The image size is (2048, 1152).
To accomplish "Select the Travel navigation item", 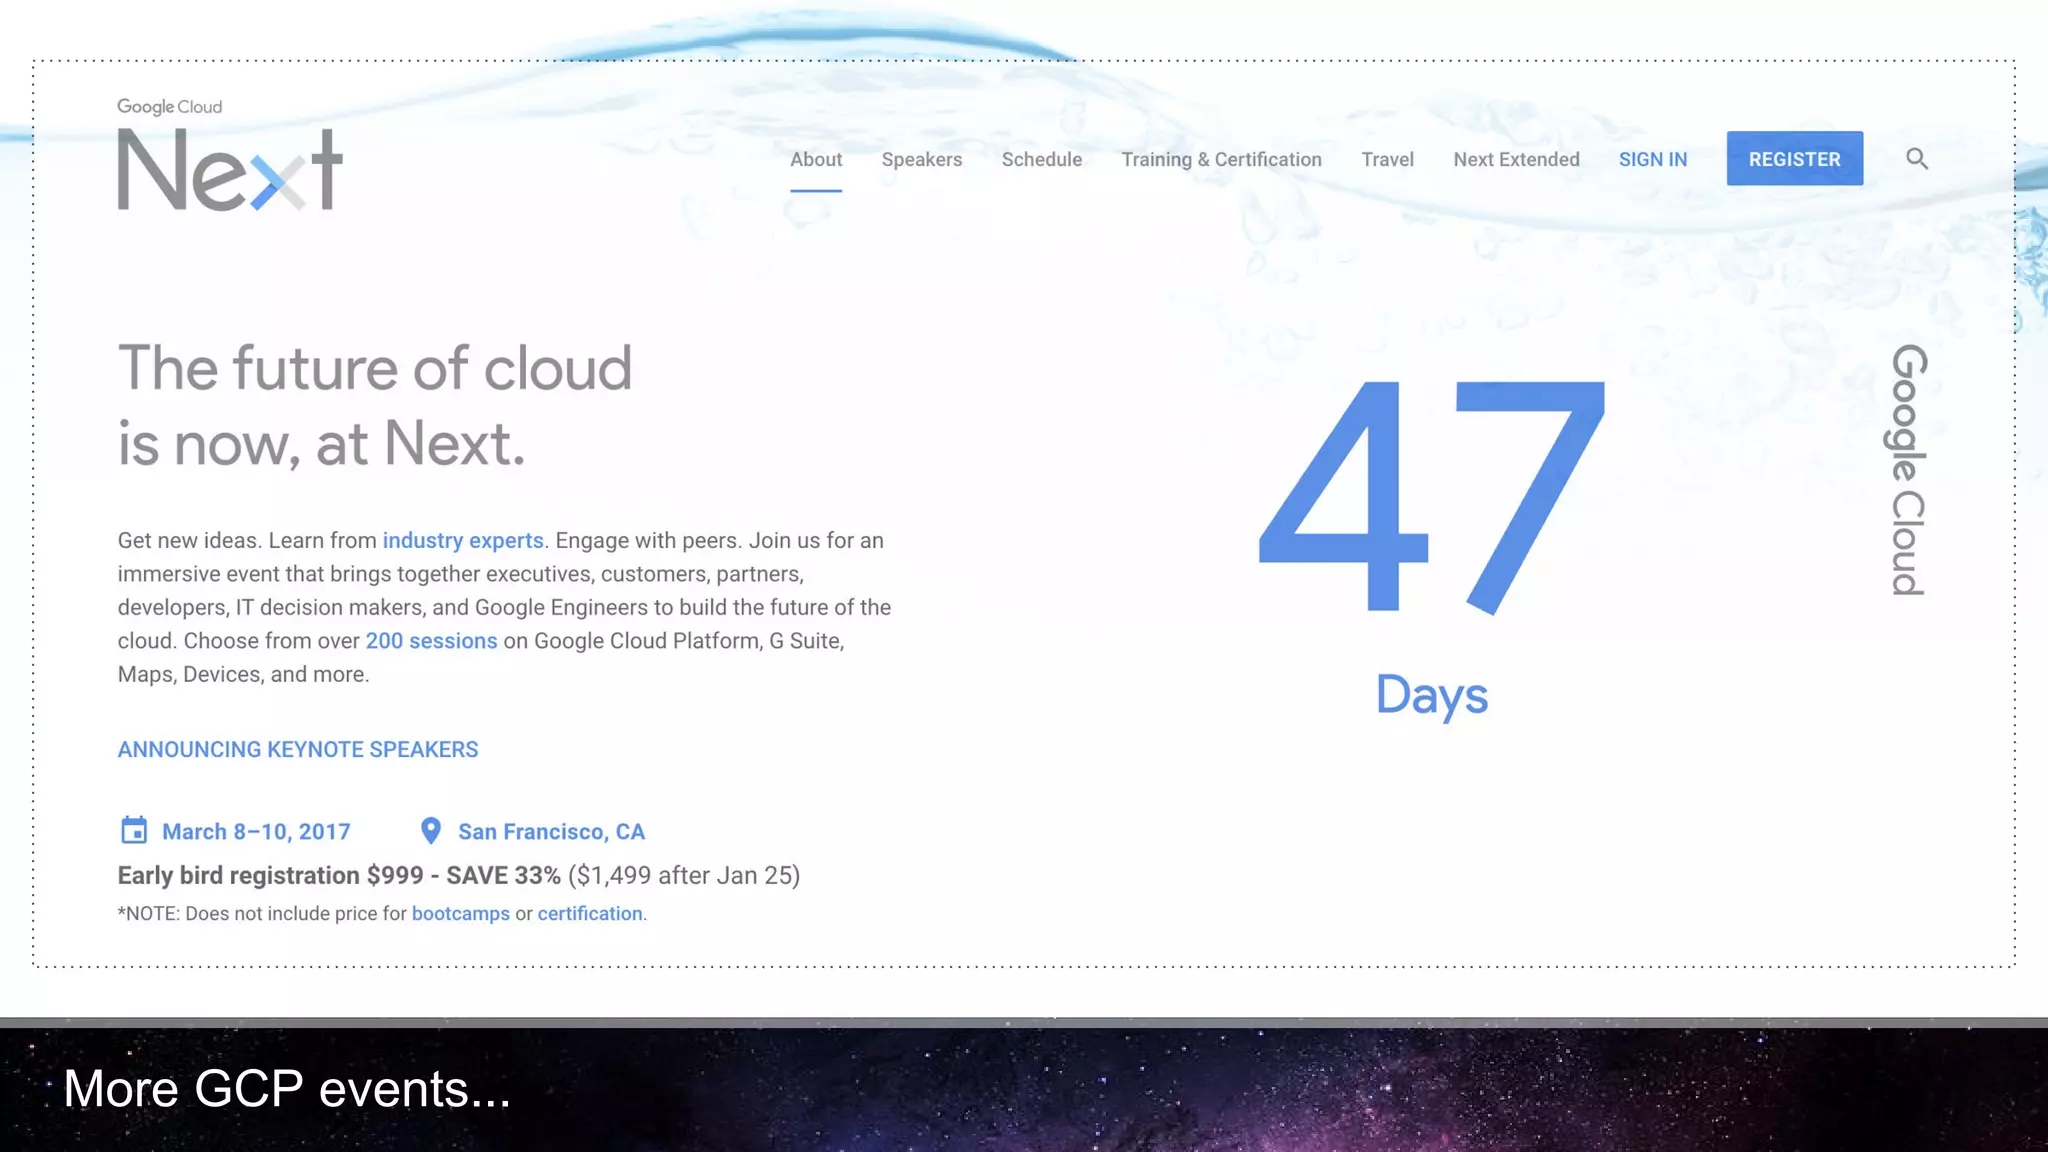I will 1387,160.
